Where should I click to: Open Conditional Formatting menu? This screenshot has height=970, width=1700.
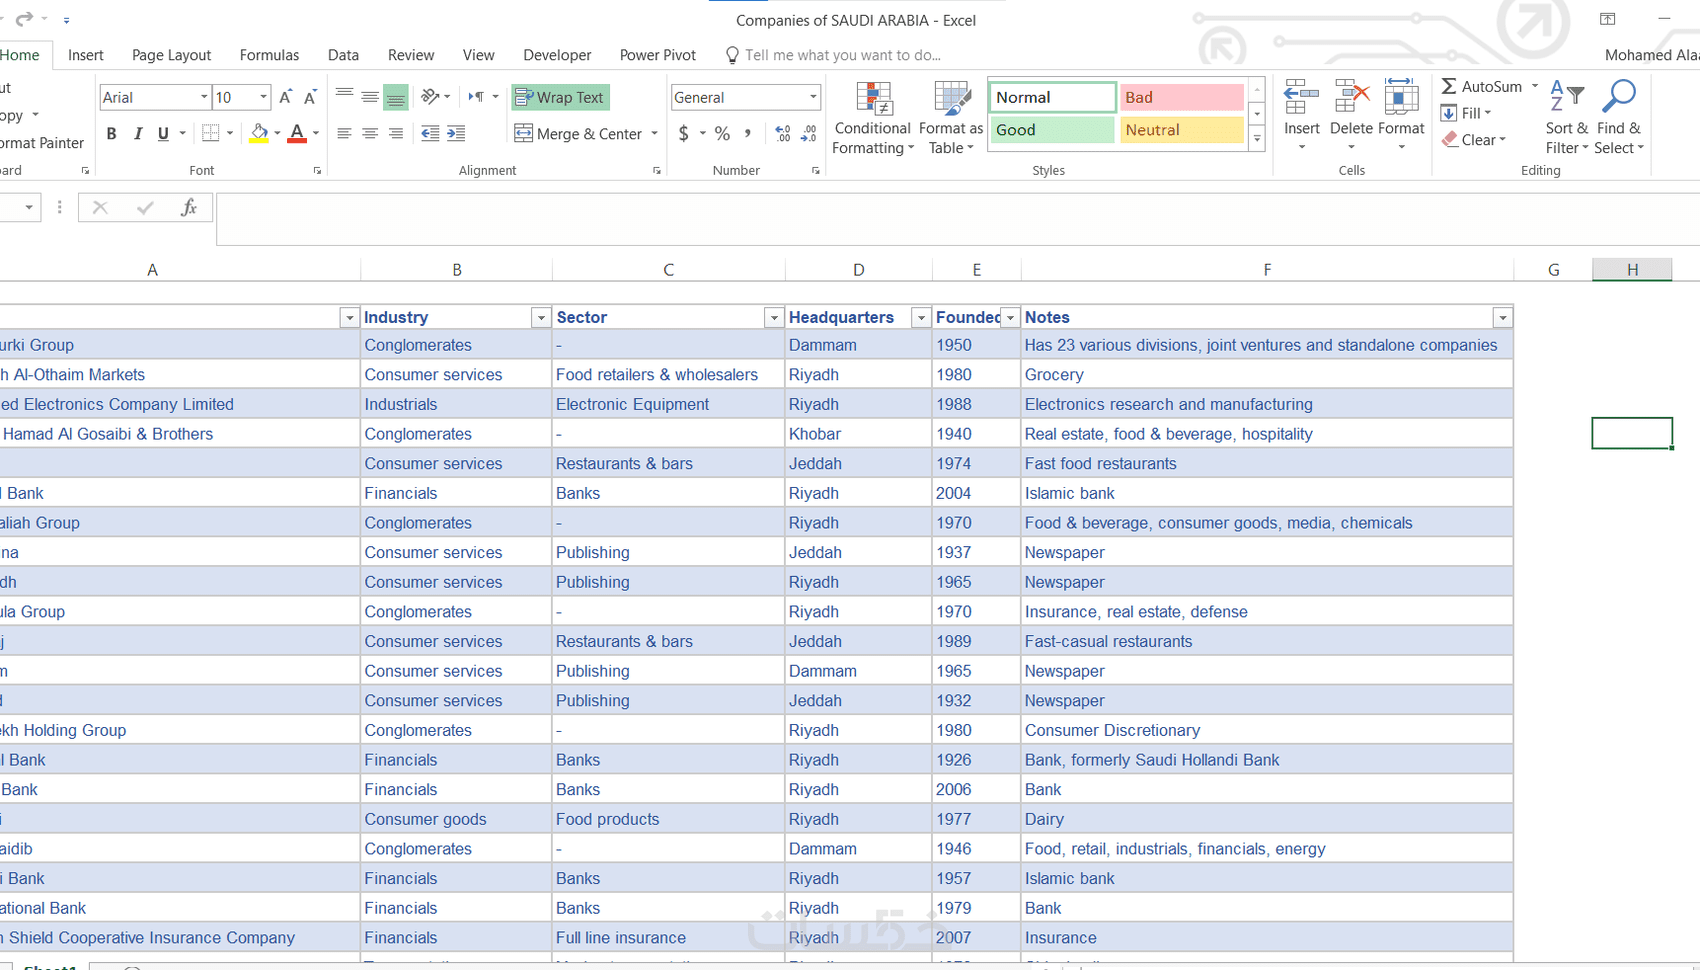click(872, 118)
